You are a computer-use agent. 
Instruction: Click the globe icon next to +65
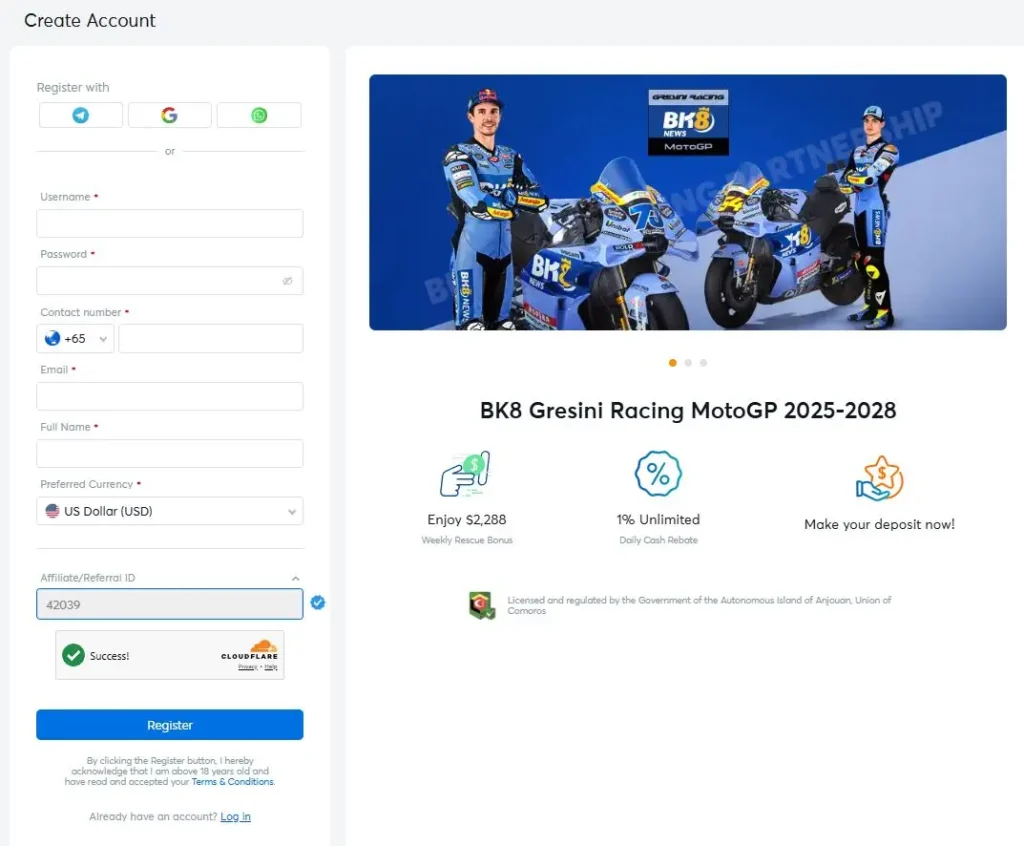(52, 338)
